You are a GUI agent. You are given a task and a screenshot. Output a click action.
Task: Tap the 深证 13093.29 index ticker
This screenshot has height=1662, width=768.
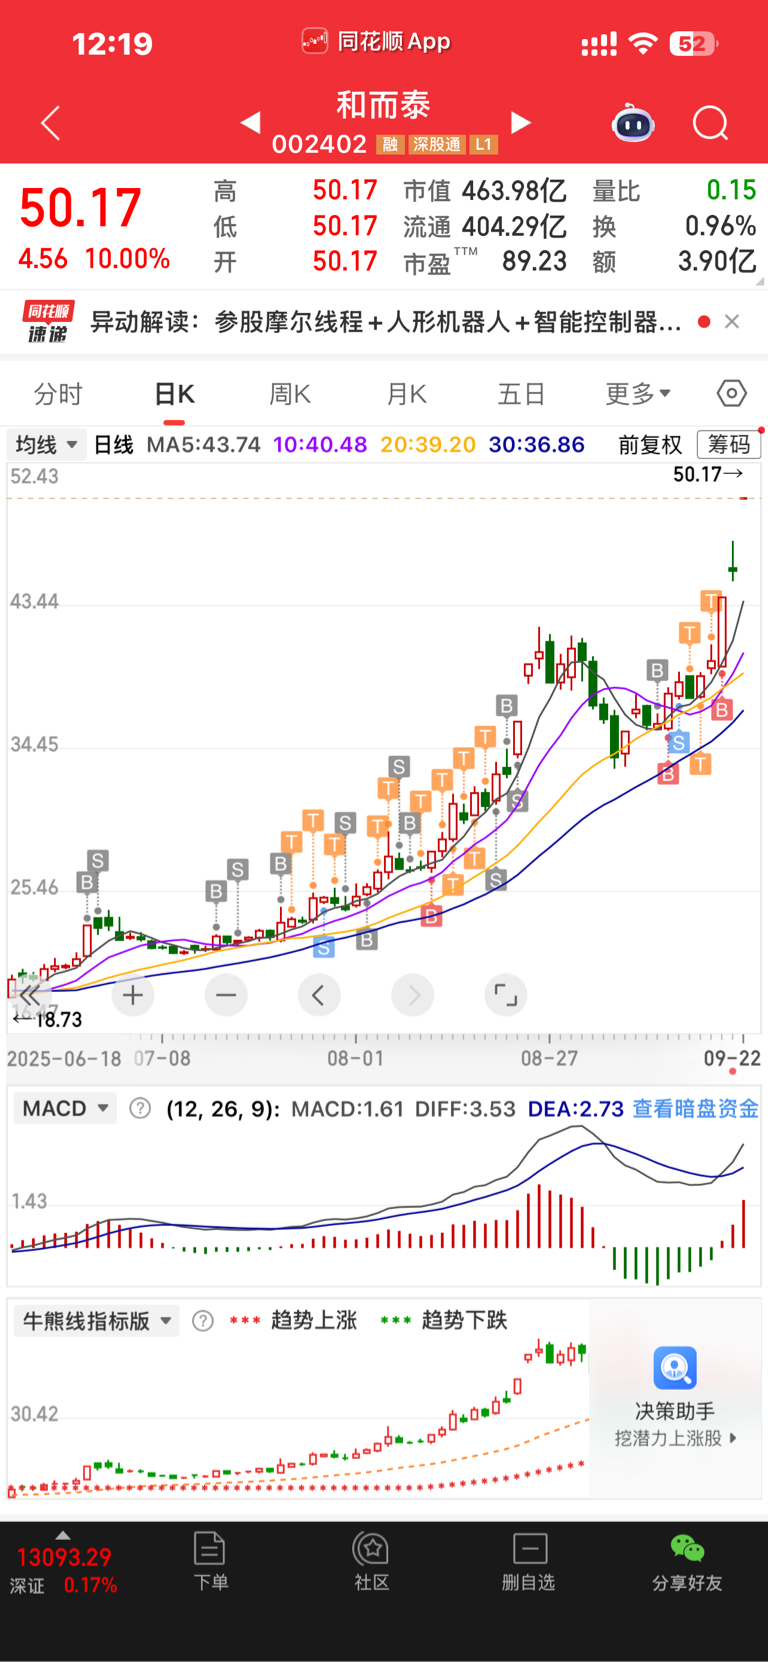click(64, 1570)
